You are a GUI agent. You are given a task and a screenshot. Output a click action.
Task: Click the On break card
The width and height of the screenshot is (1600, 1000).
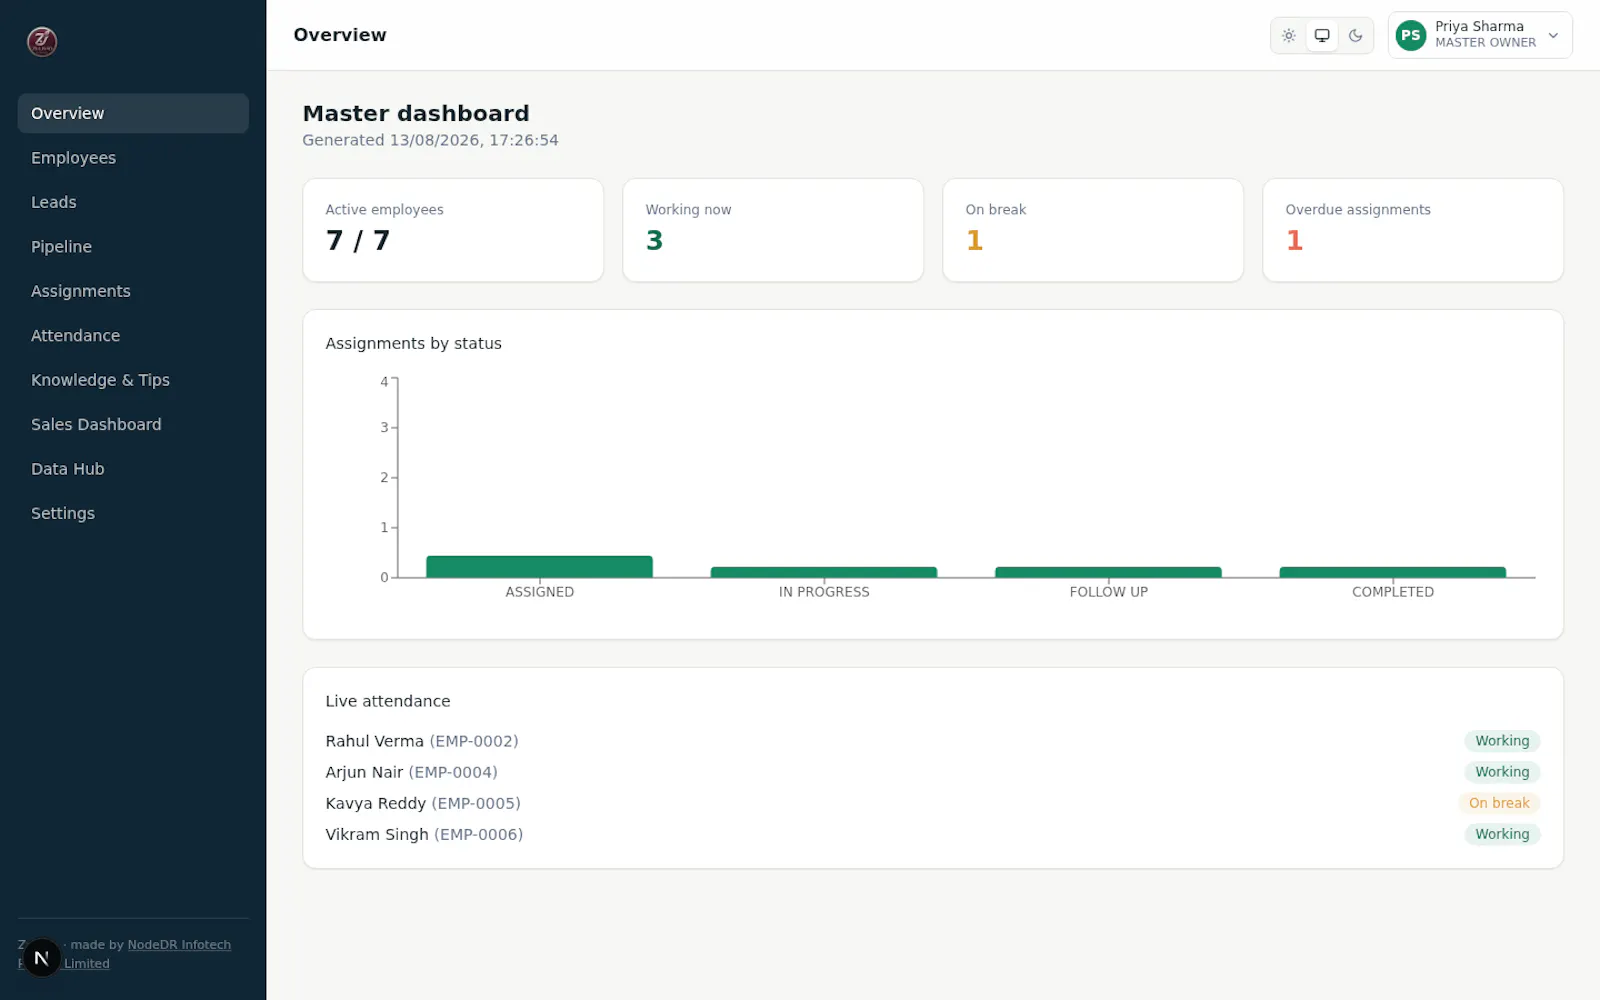click(1093, 230)
